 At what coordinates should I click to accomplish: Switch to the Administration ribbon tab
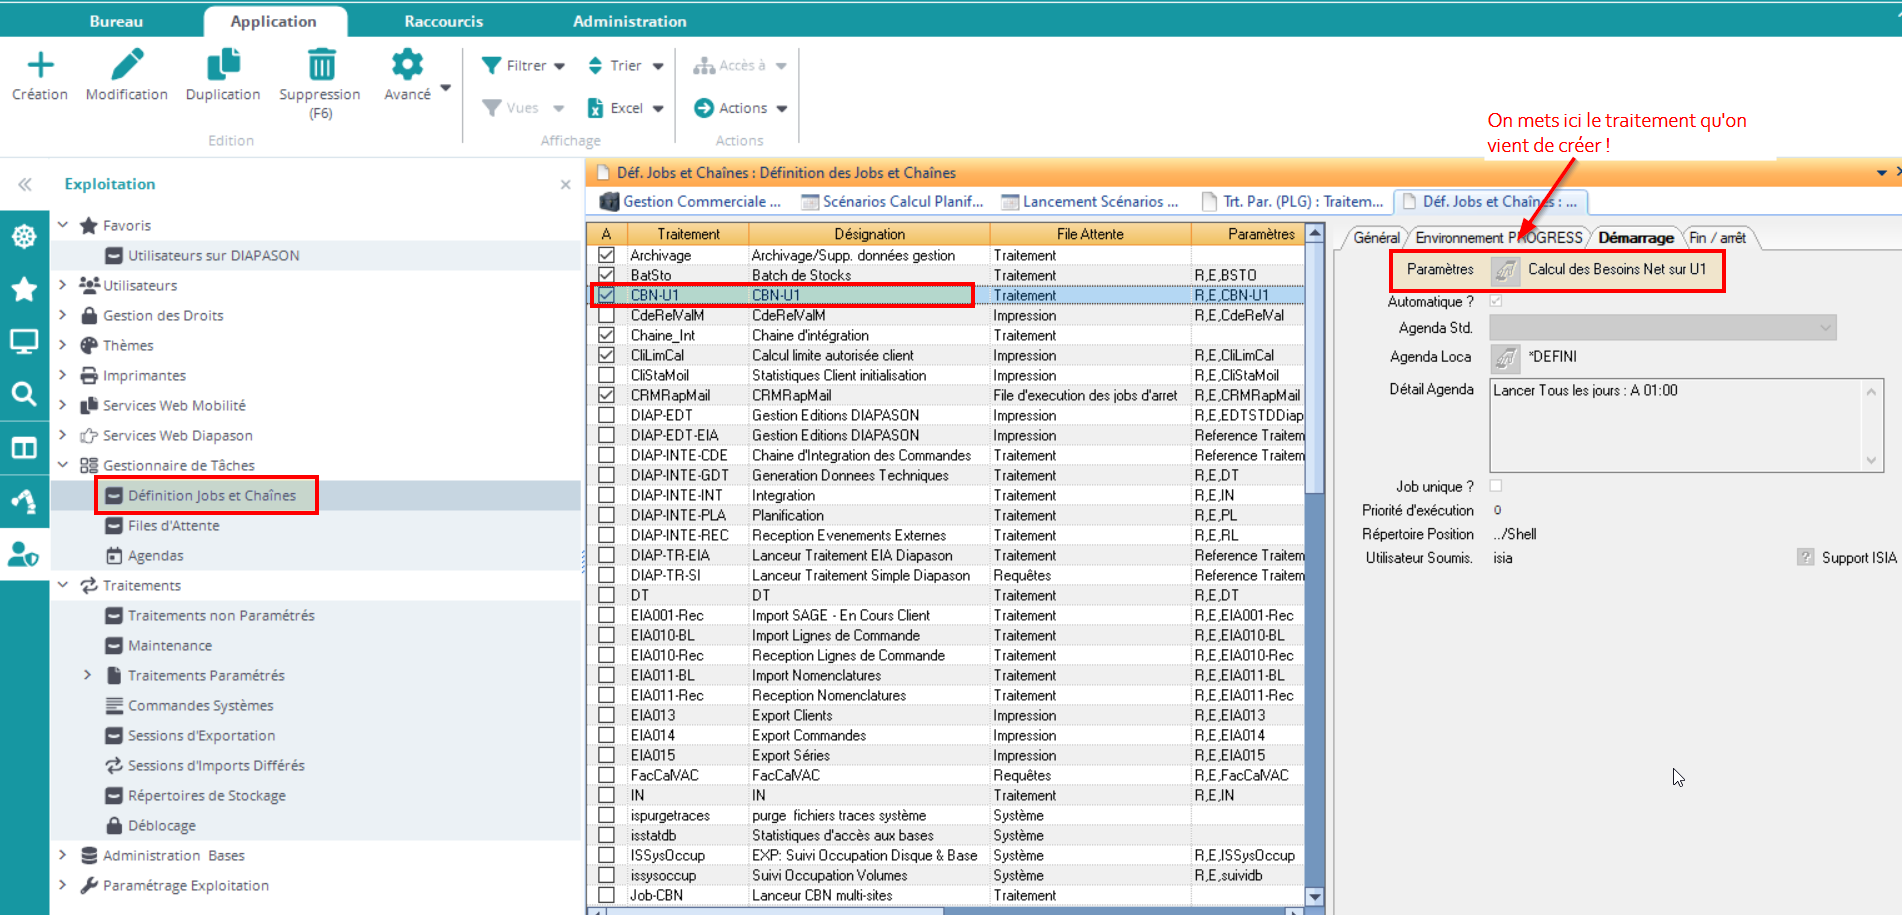[629, 21]
